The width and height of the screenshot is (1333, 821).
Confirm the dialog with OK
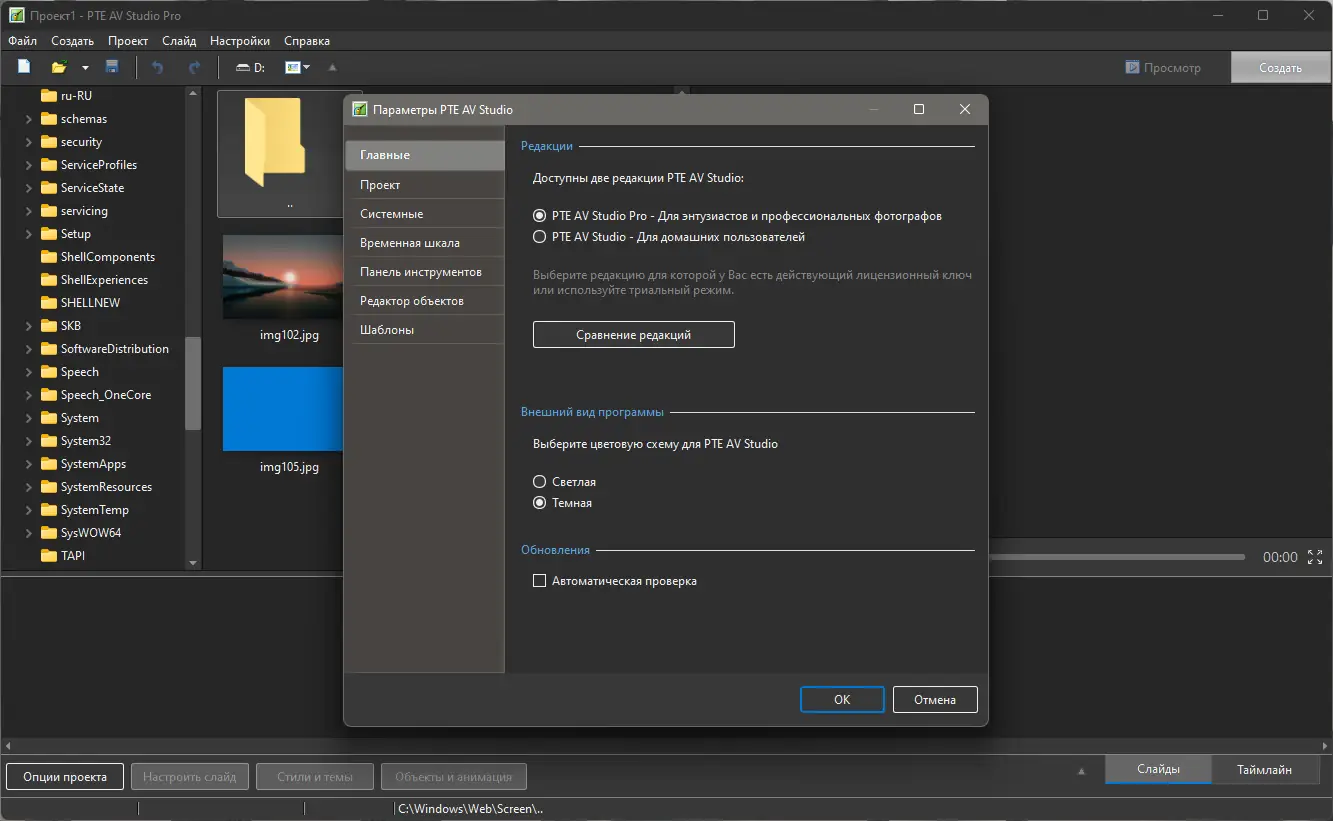[x=842, y=700]
